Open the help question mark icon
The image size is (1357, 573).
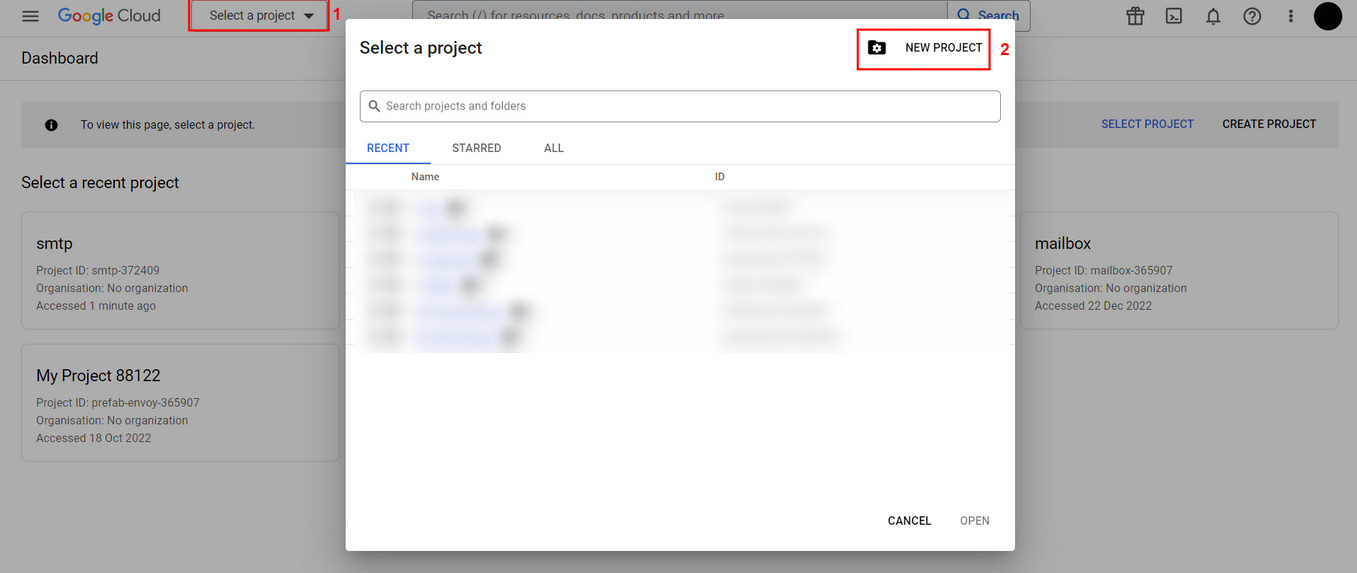click(x=1252, y=16)
